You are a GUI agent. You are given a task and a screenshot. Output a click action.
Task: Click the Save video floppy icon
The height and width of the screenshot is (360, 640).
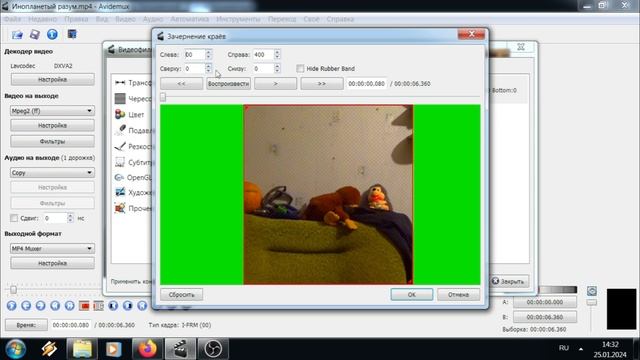[x=35, y=35]
